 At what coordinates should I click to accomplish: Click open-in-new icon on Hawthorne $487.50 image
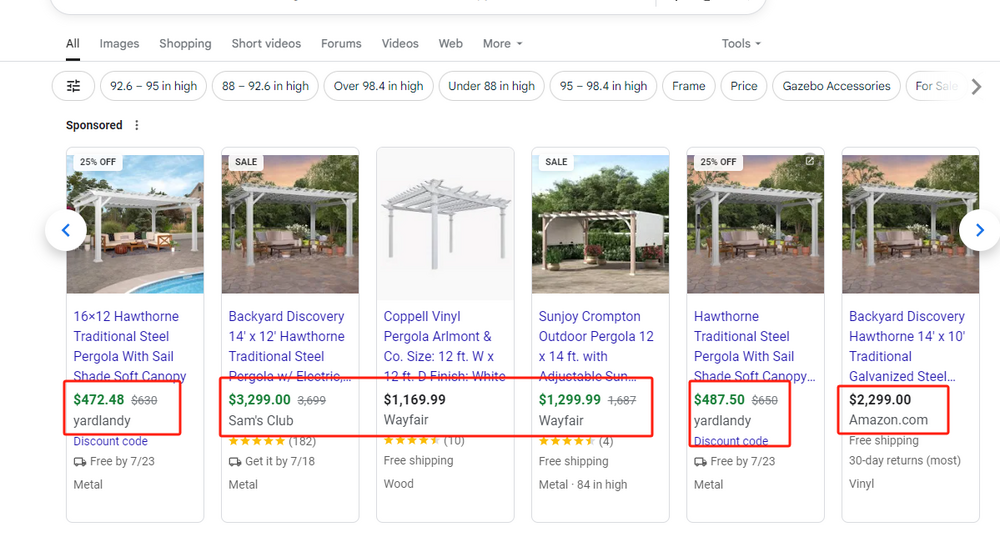click(x=810, y=161)
